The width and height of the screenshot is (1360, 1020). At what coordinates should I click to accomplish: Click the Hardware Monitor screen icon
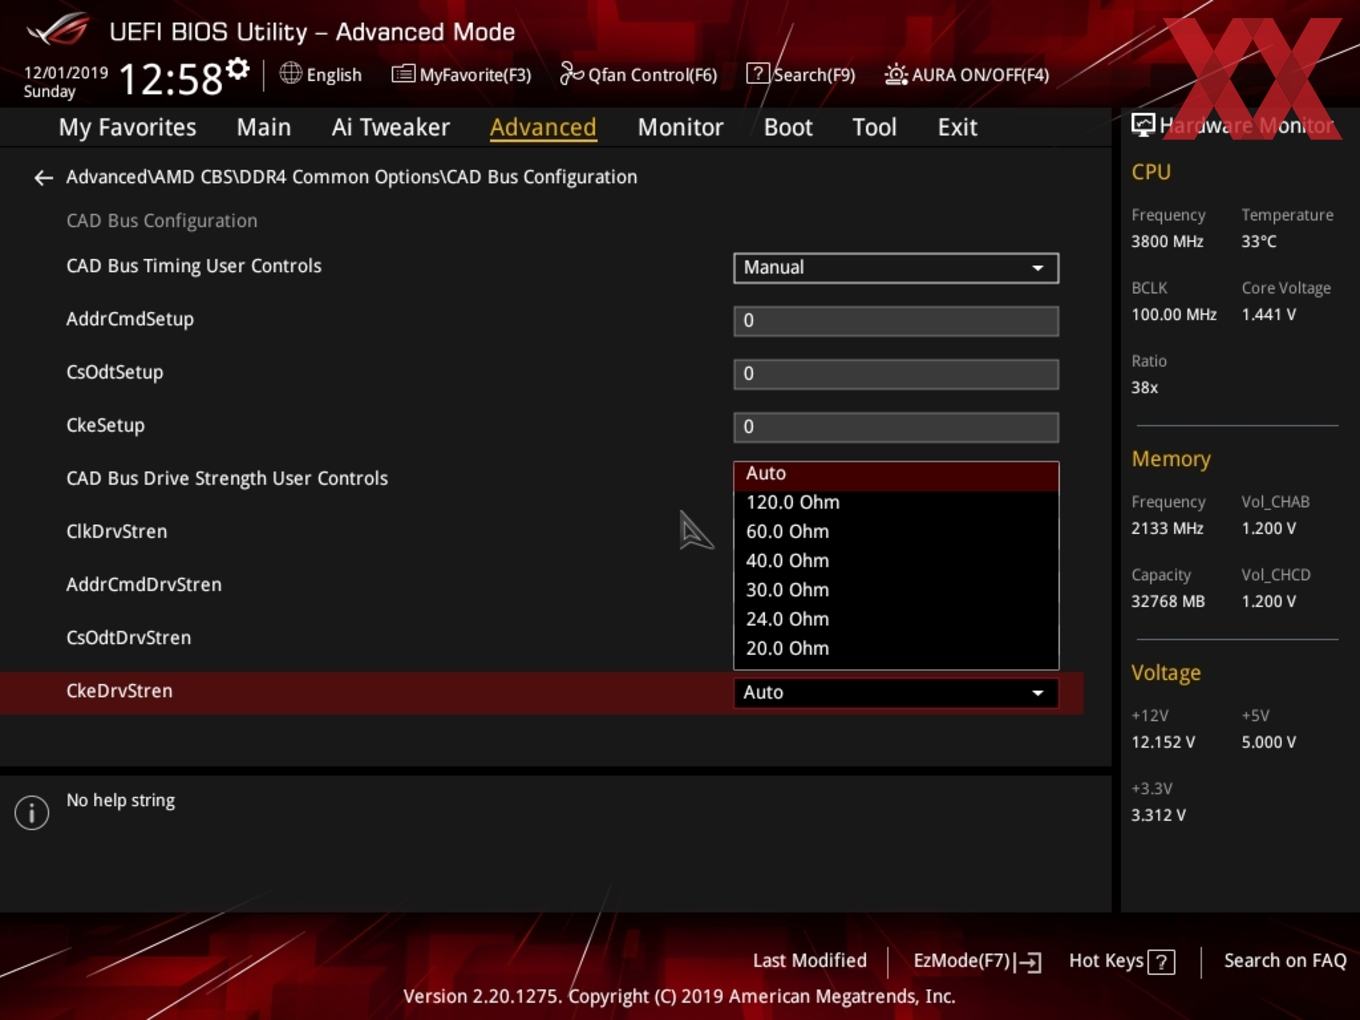tap(1143, 124)
